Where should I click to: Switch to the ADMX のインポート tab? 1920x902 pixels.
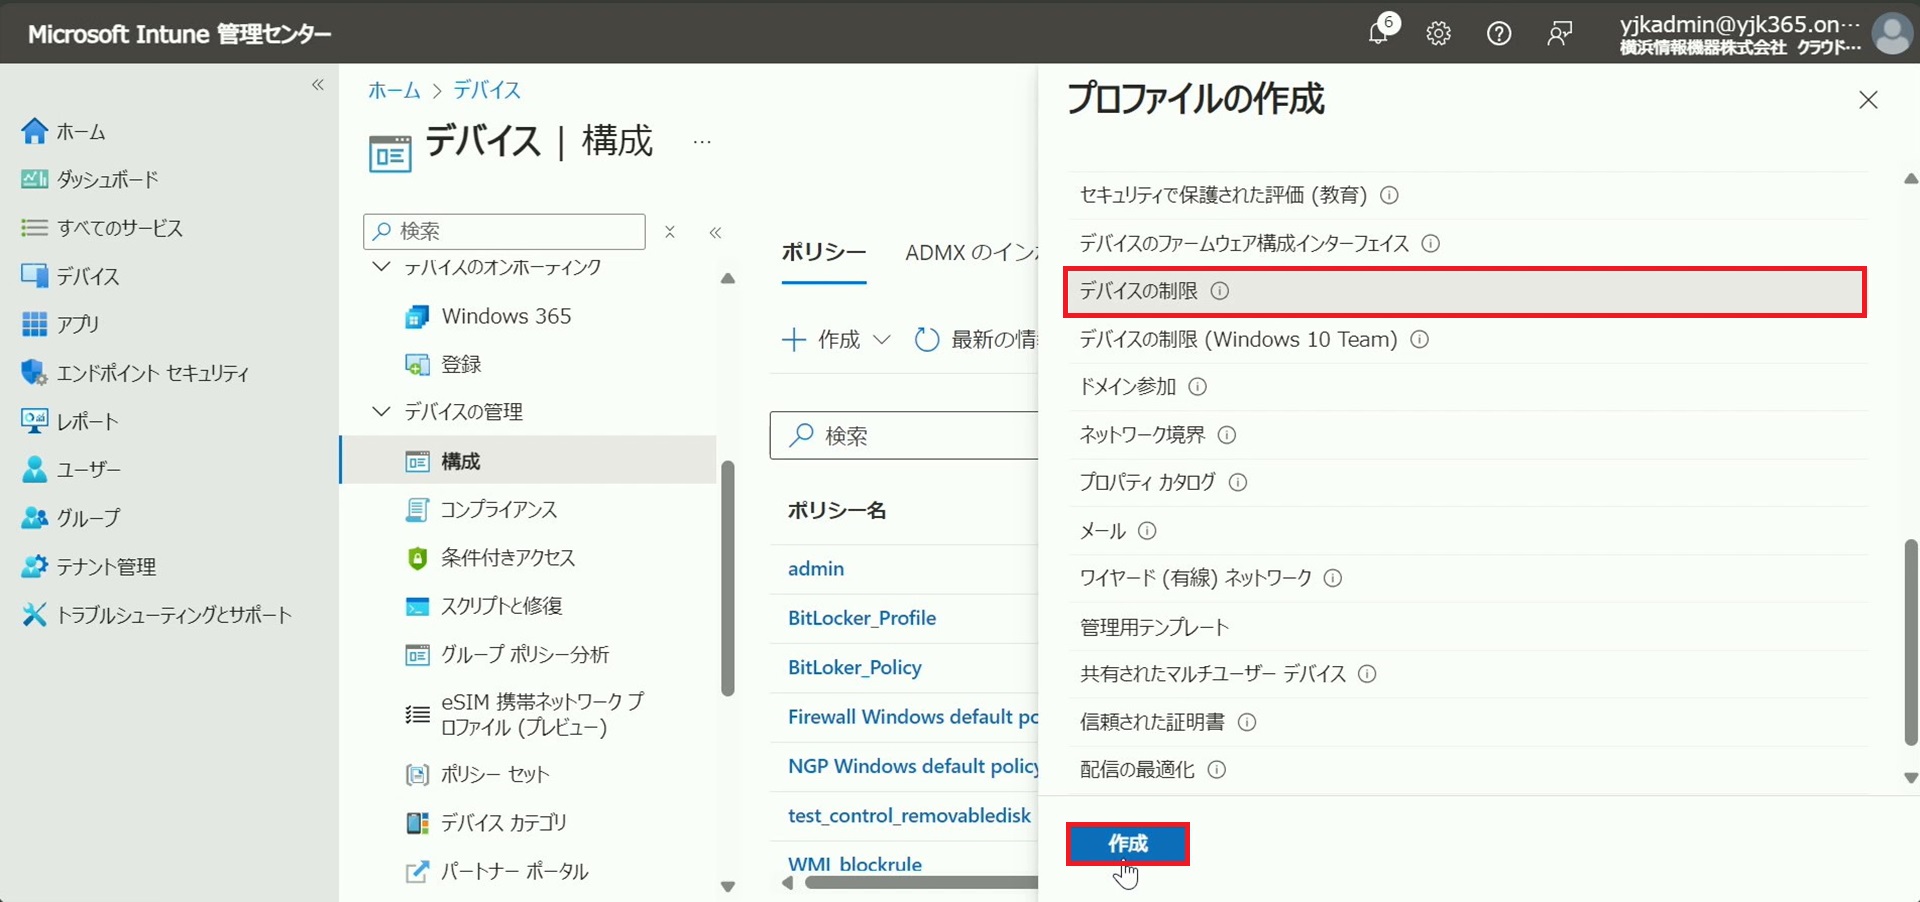tap(972, 253)
